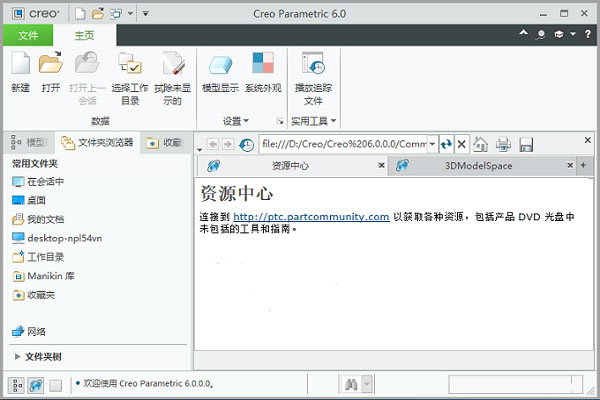Refresh the embedded browser page
Image resolution: width=600 pixels, height=400 pixels.
[x=446, y=143]
